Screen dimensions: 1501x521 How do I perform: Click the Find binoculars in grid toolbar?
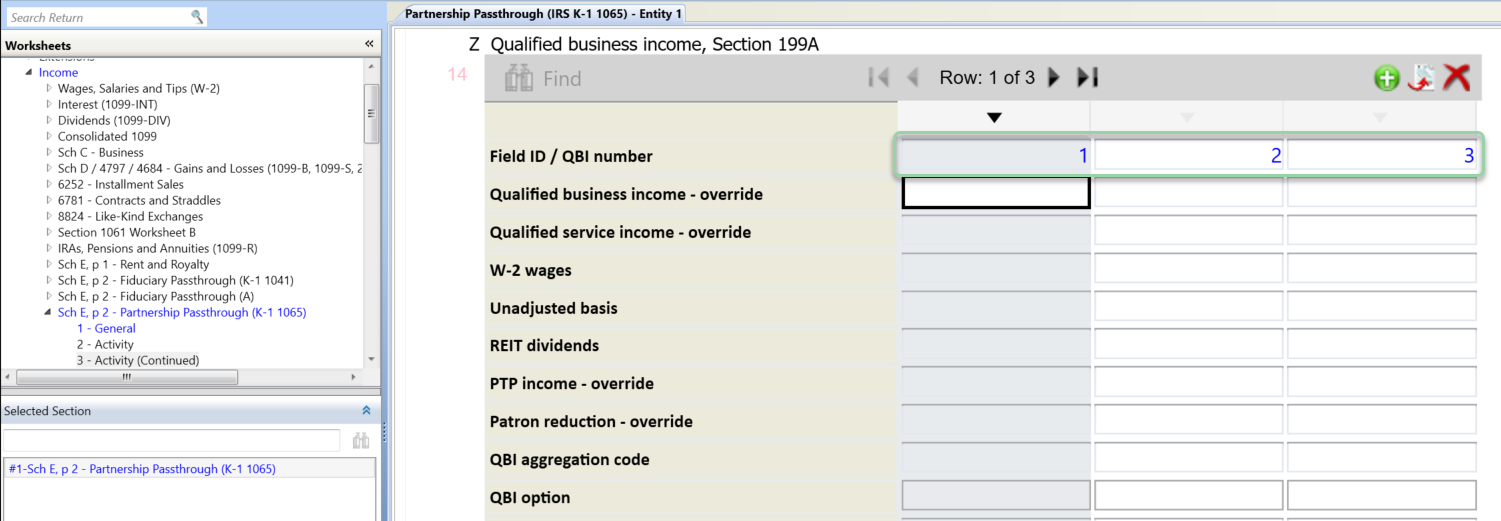[x=519, y=79]
